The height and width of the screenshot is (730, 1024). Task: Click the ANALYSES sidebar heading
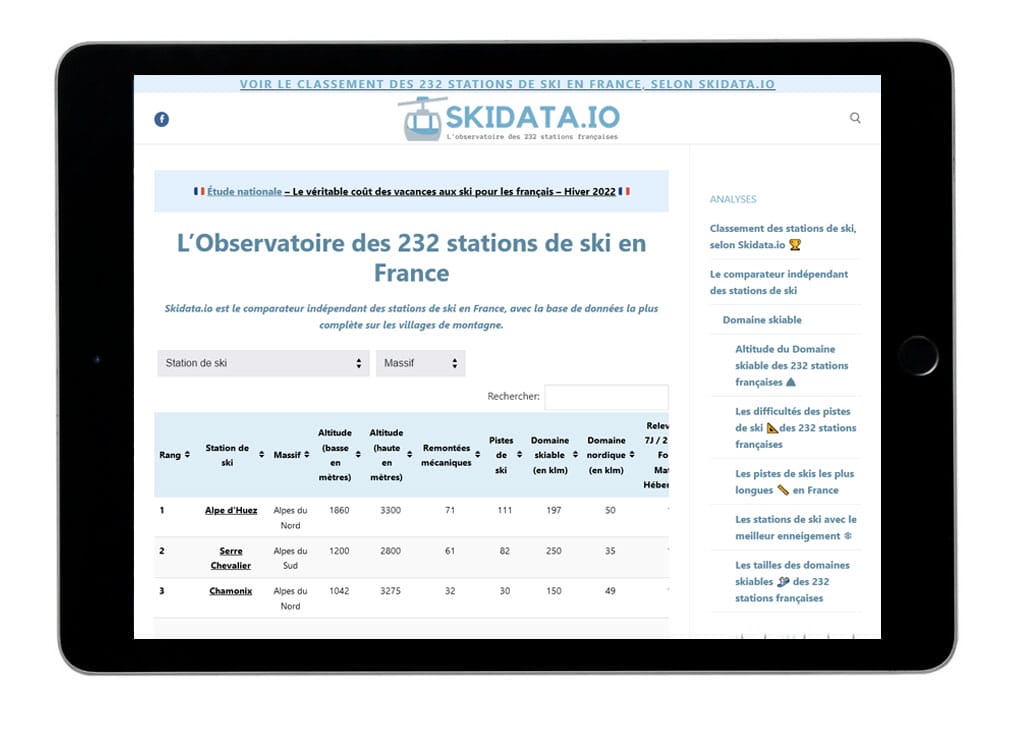733,199
